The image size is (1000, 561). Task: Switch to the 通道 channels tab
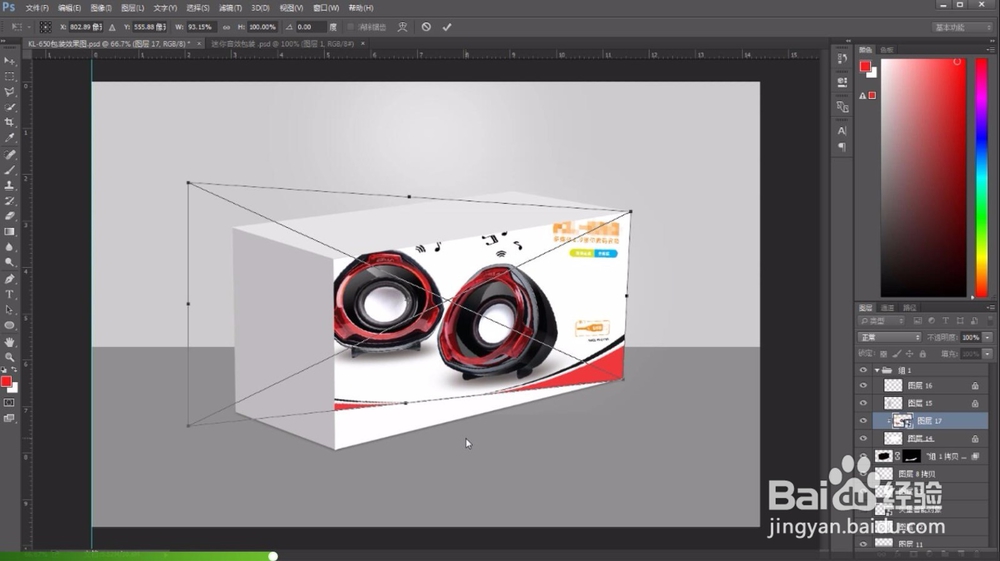point(887,308)
